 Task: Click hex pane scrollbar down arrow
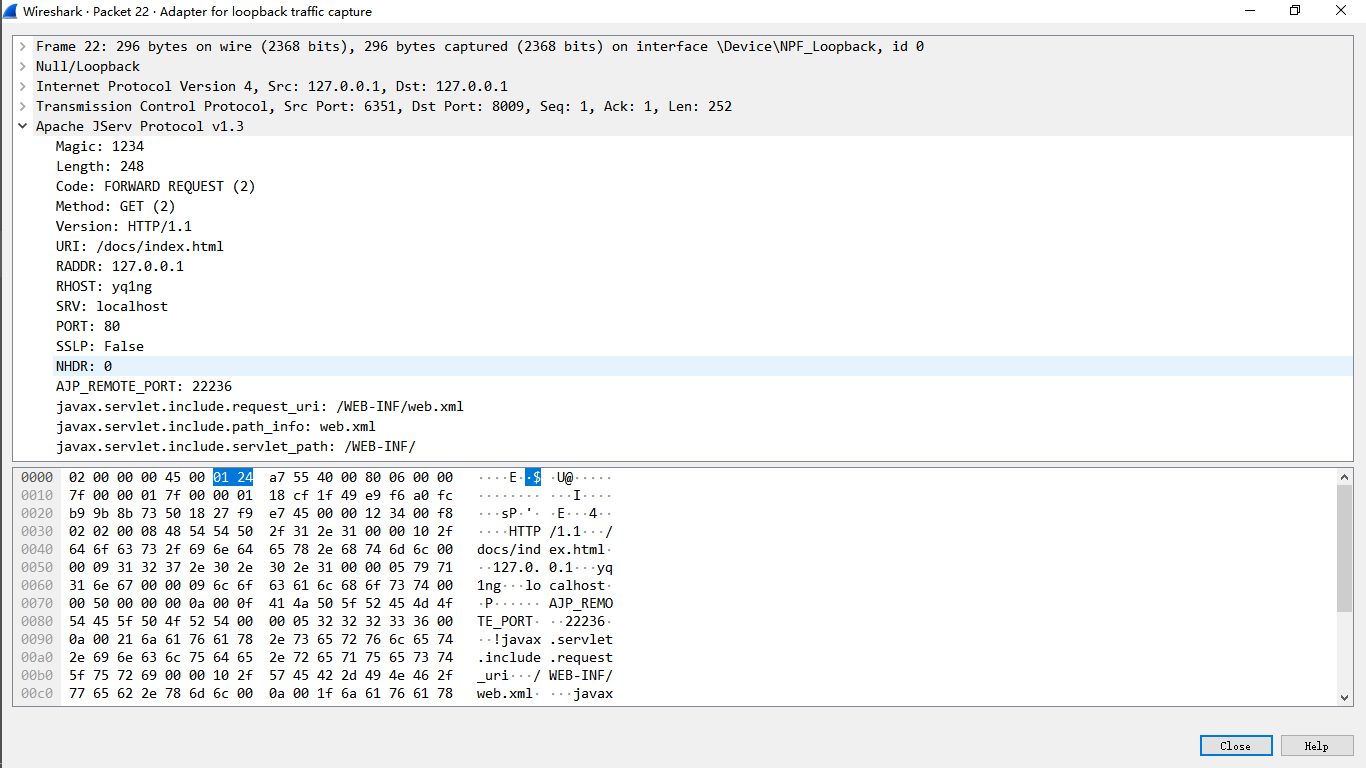[x=1344, y=697]
